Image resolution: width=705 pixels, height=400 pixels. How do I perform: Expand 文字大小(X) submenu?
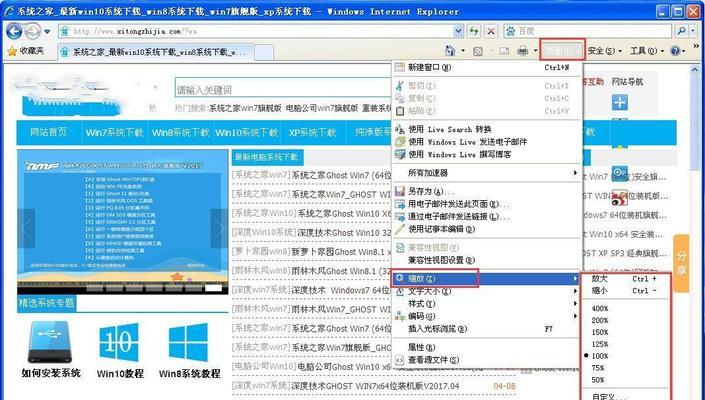(x=487, y=291)
